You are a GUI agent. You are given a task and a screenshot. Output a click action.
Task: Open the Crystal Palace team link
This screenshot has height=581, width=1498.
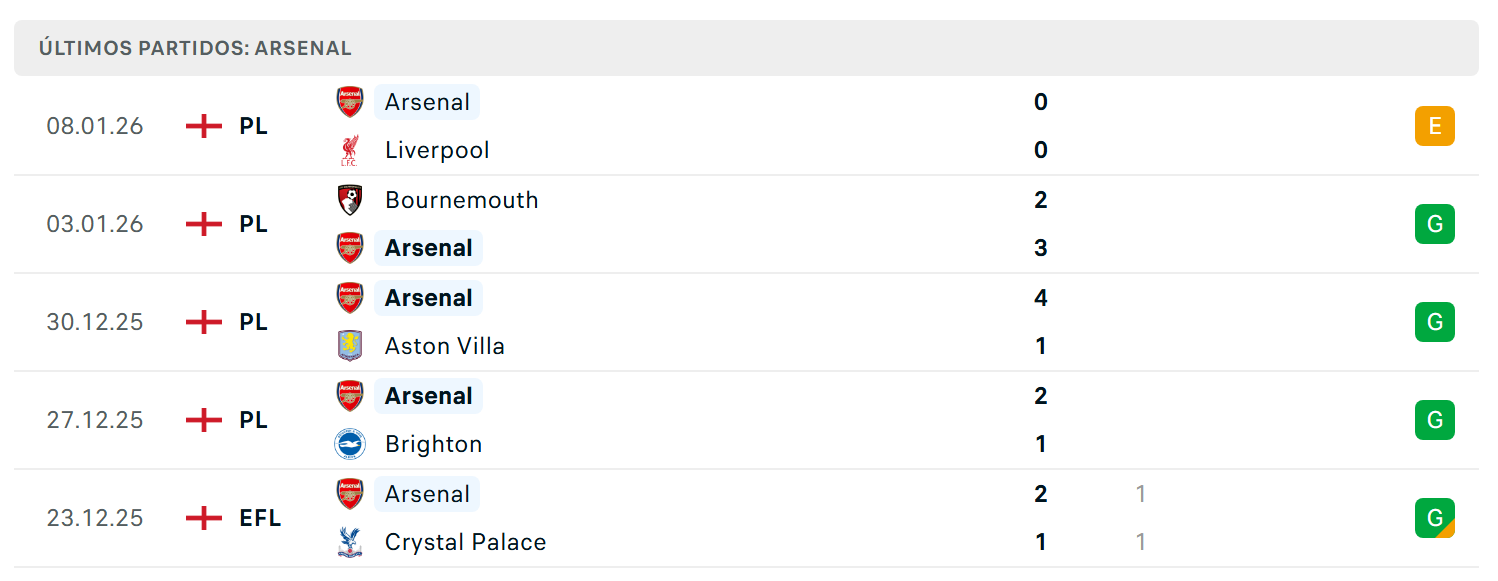(x=466, y=542)
